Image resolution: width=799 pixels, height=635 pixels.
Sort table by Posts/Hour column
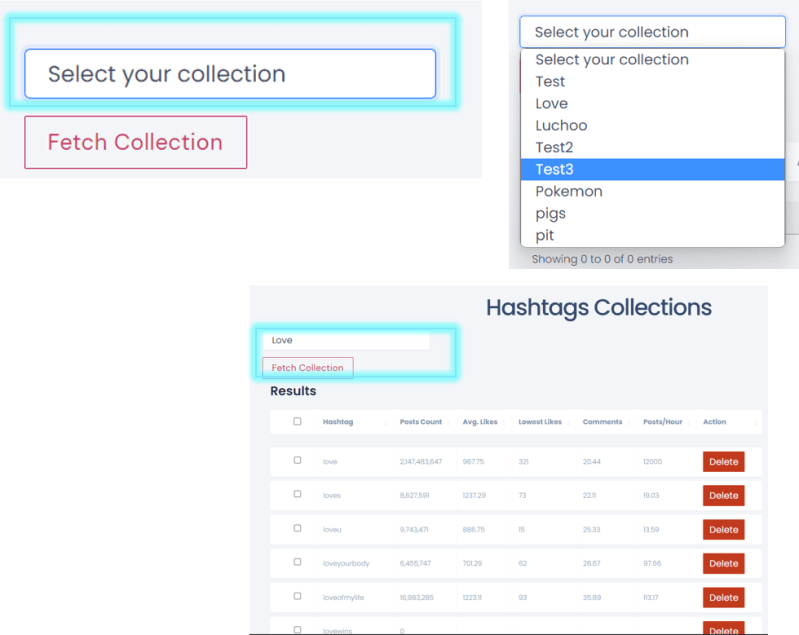click(x=662, y=422)
